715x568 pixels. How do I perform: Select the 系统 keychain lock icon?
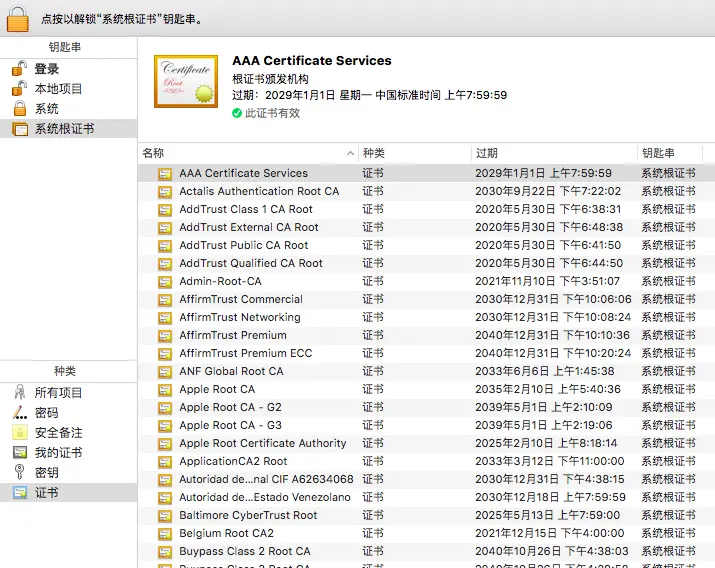20,108
